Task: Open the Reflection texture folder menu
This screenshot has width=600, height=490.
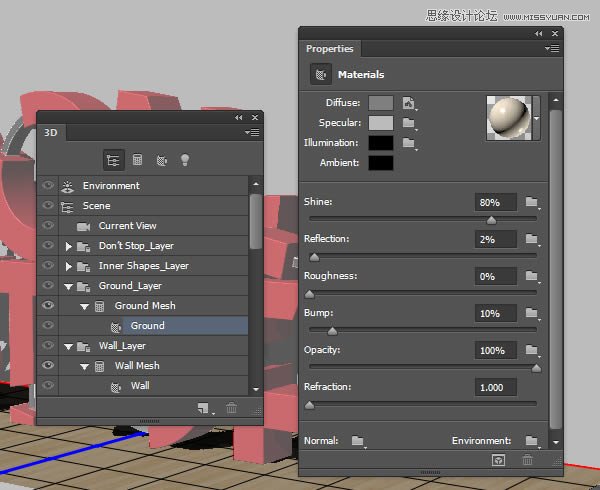Action: [532, 239]
